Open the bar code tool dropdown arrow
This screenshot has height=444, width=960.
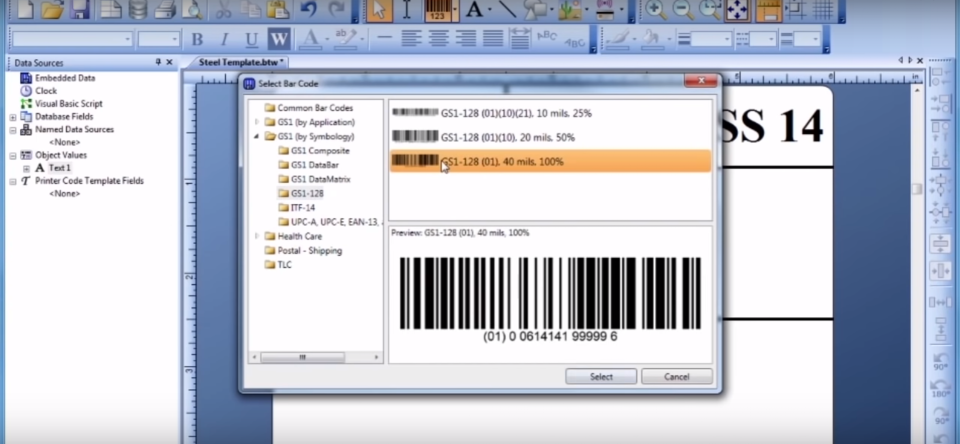tap(455, 10)
